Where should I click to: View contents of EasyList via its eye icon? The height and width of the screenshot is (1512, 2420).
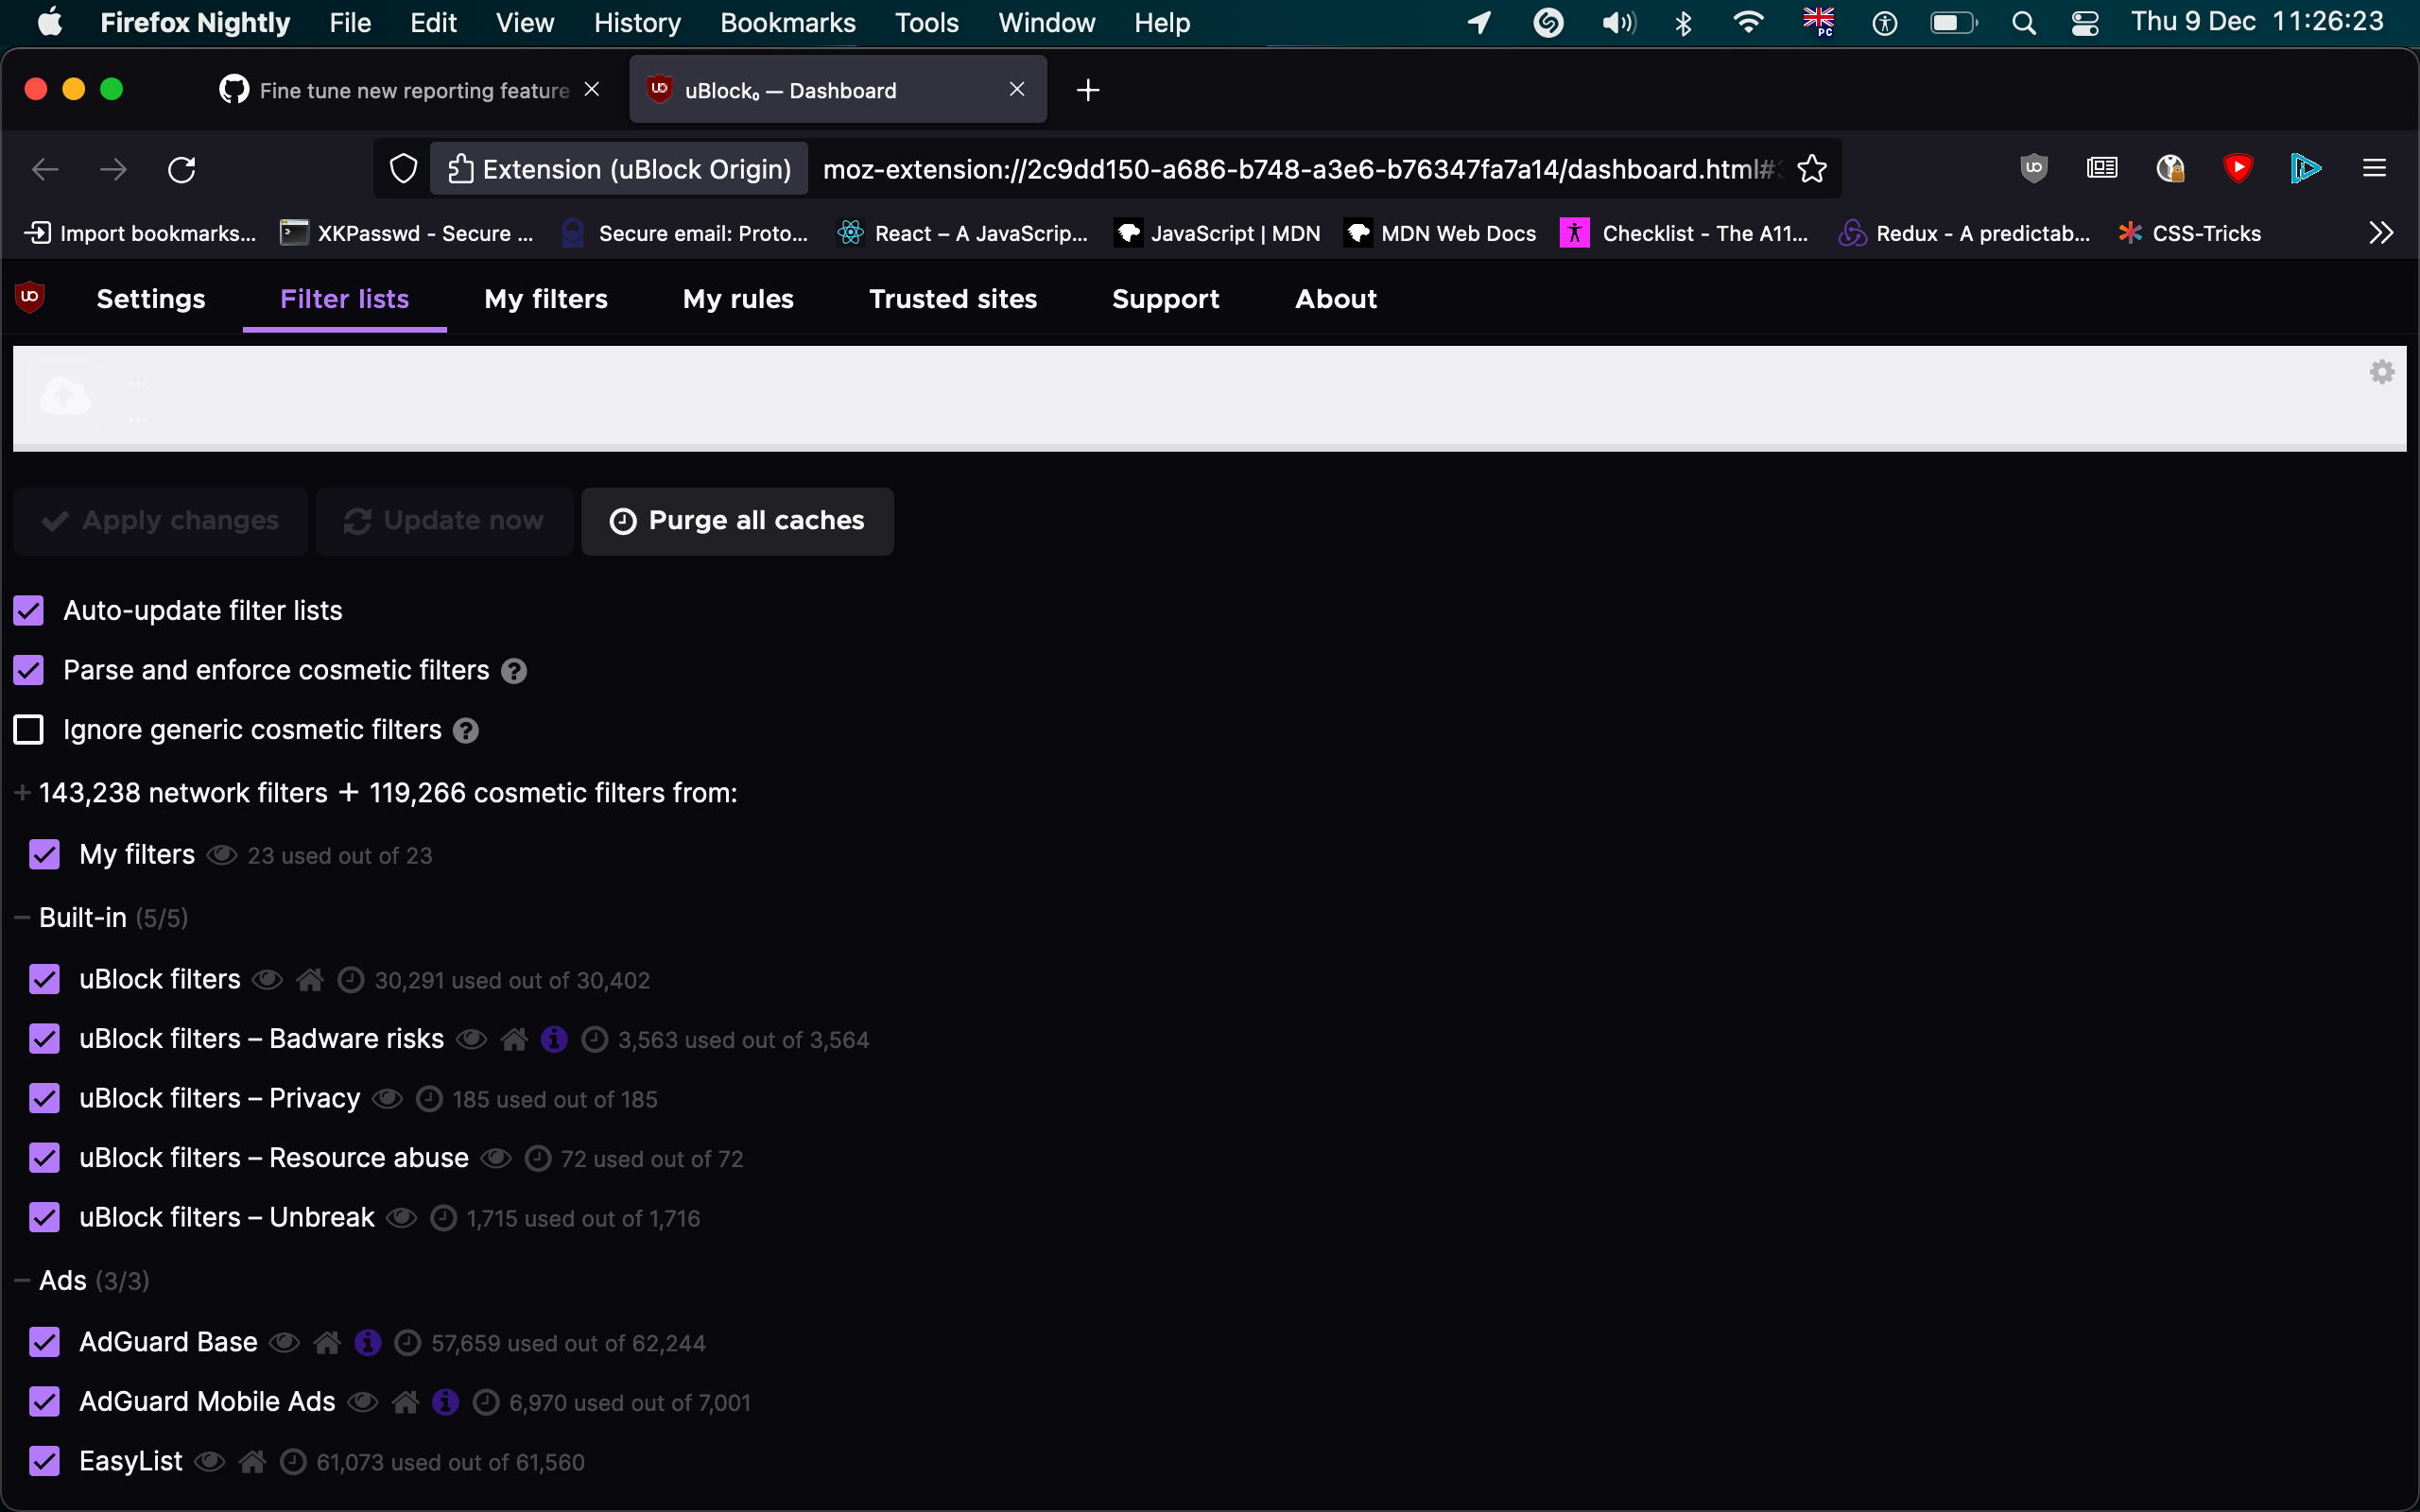(209, 1461)
